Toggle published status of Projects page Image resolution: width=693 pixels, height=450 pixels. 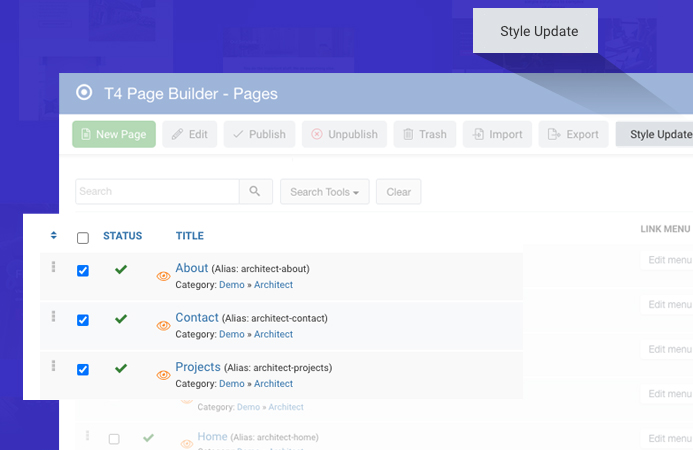[121, 368]
